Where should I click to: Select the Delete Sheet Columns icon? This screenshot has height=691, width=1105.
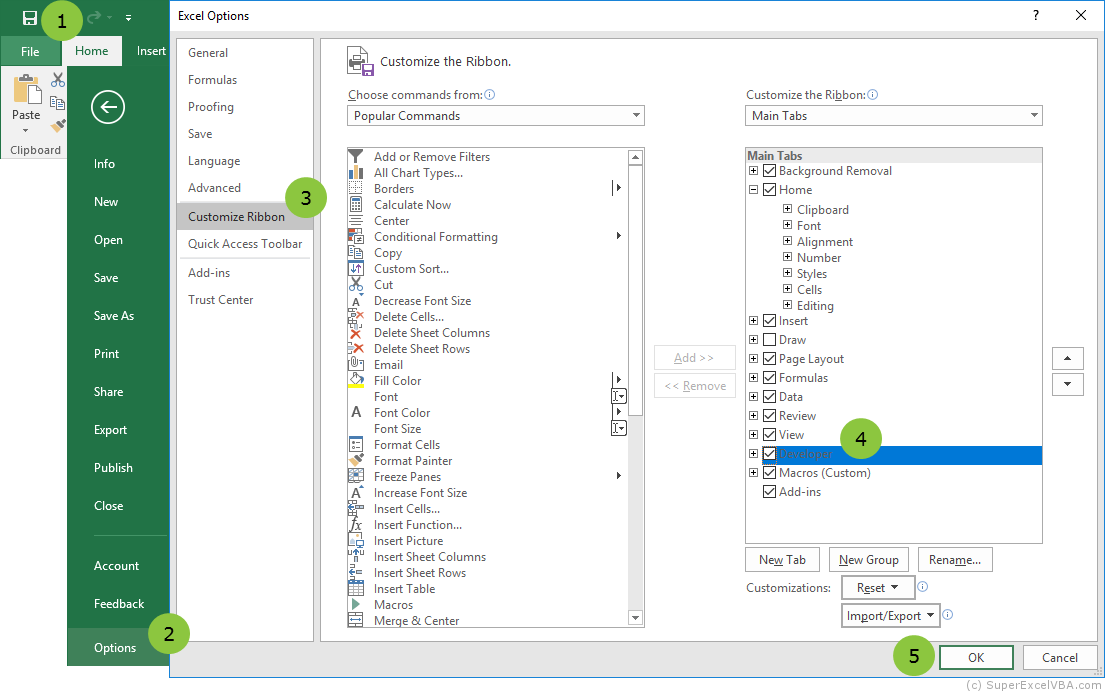[356, 333]
